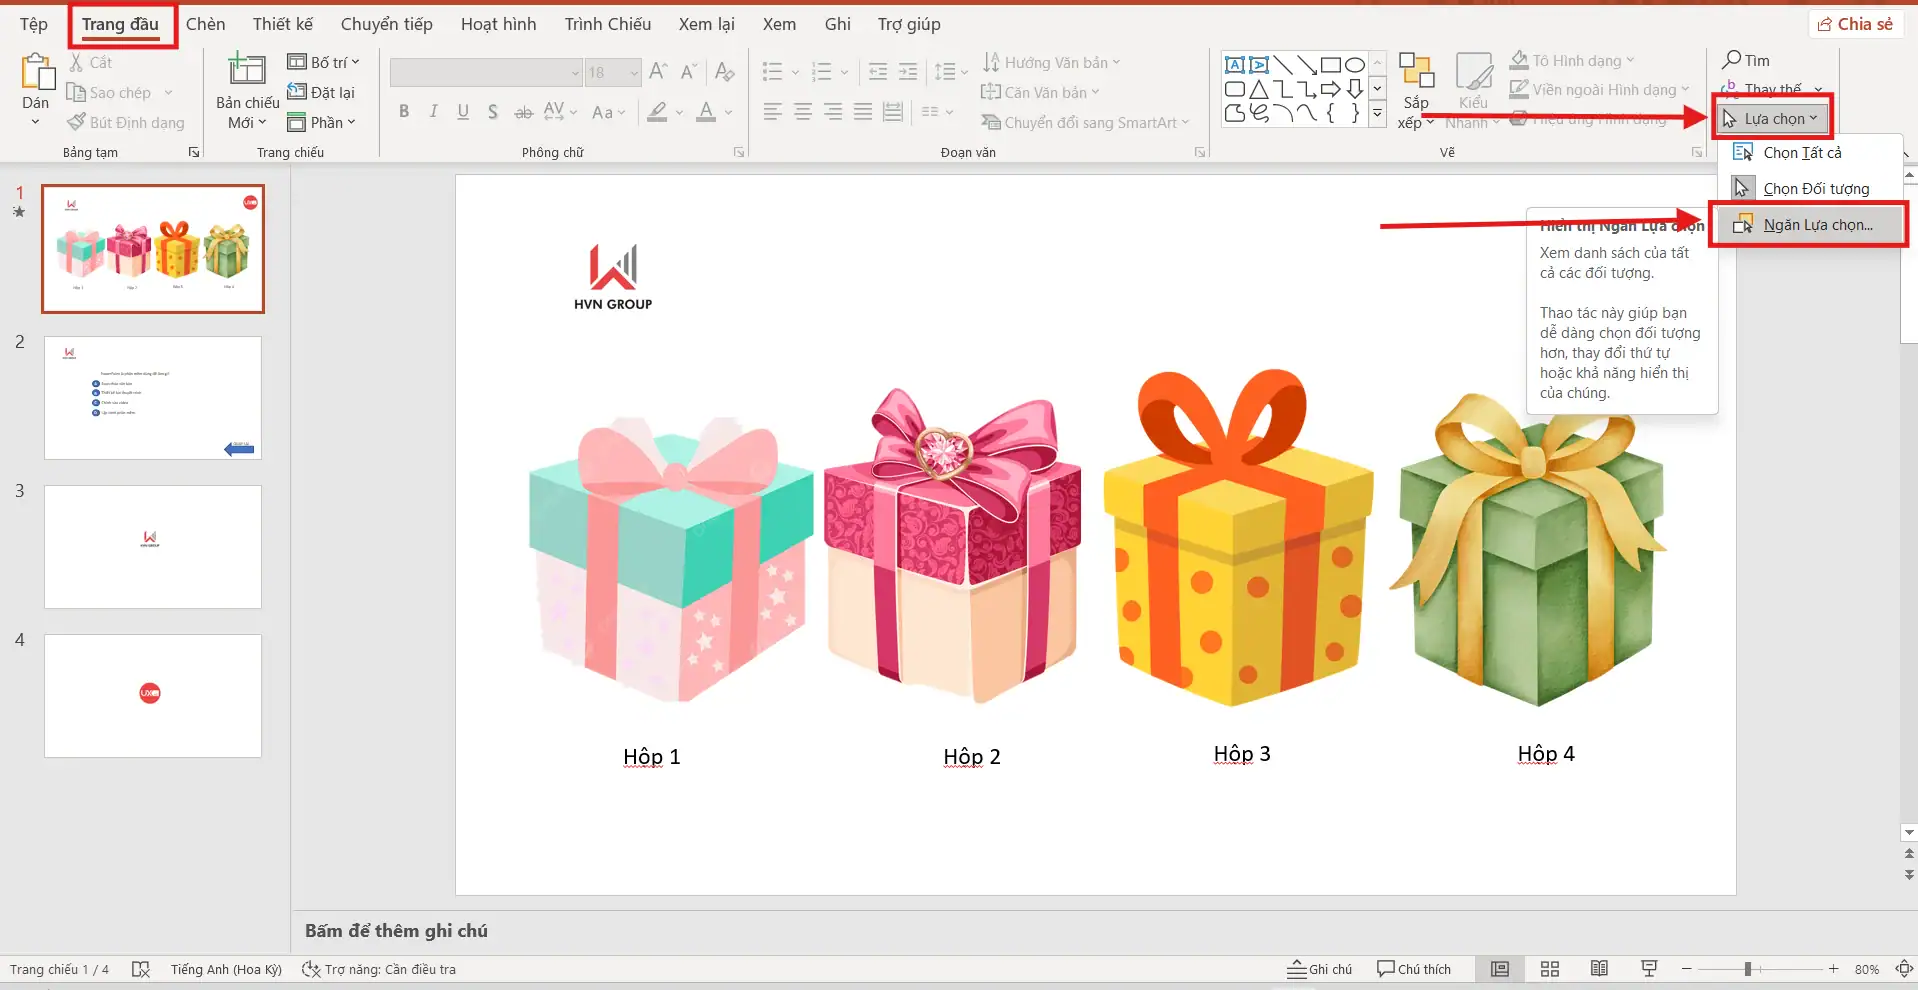Open the reading view icon in status bar
Viewport: 1918px width, 990px height.
(x=1599, y=969)
